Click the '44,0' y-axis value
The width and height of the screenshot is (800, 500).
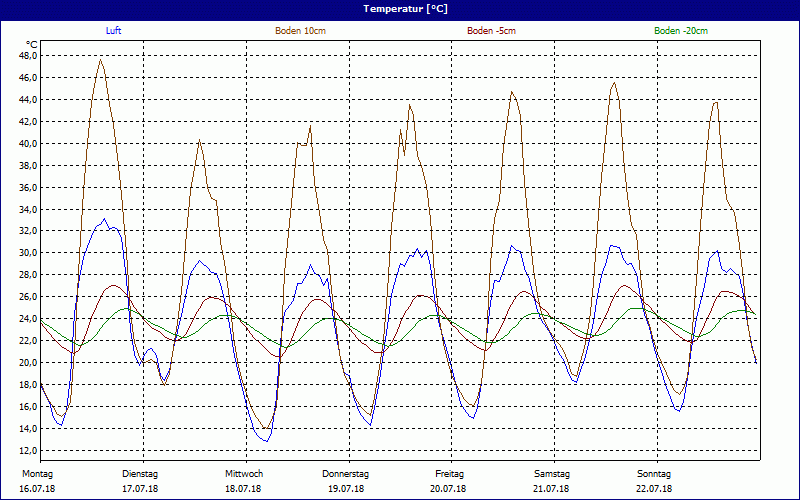(29, 99)
